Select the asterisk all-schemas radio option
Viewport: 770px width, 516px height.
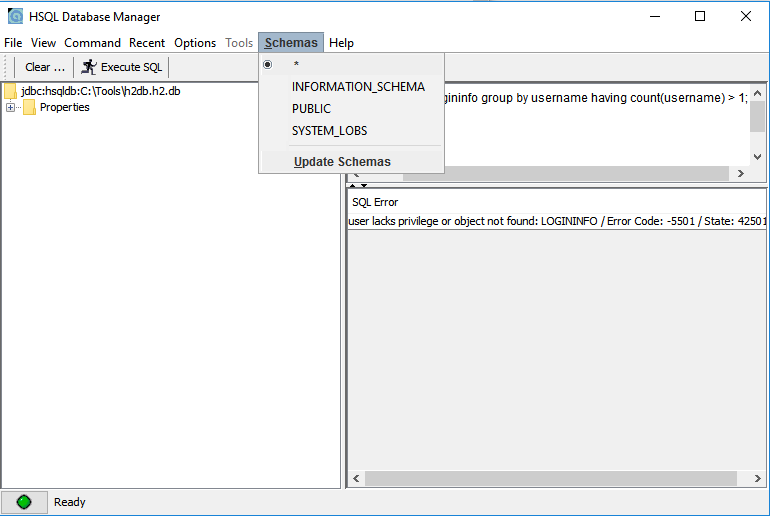[268, 64]
